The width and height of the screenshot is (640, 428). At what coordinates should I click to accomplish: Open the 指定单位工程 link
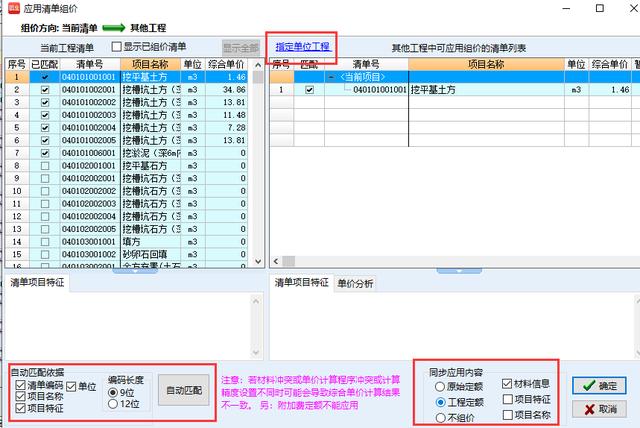coord(302,47)
